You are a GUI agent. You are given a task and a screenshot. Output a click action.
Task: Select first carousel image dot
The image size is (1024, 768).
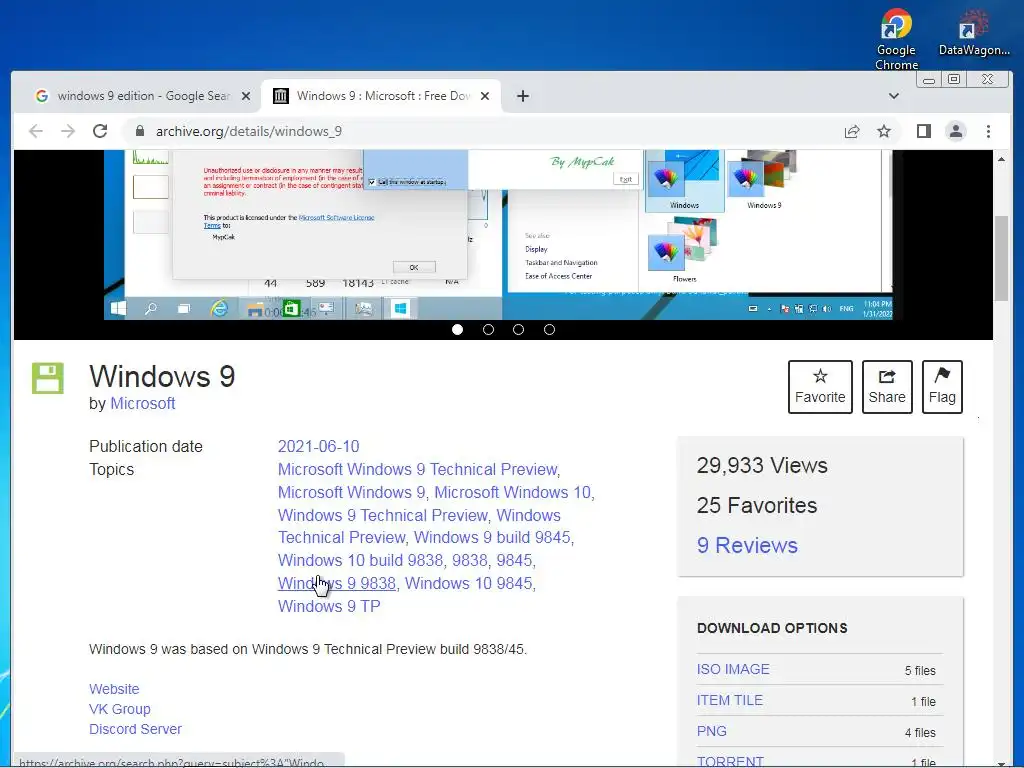[457, 329]
